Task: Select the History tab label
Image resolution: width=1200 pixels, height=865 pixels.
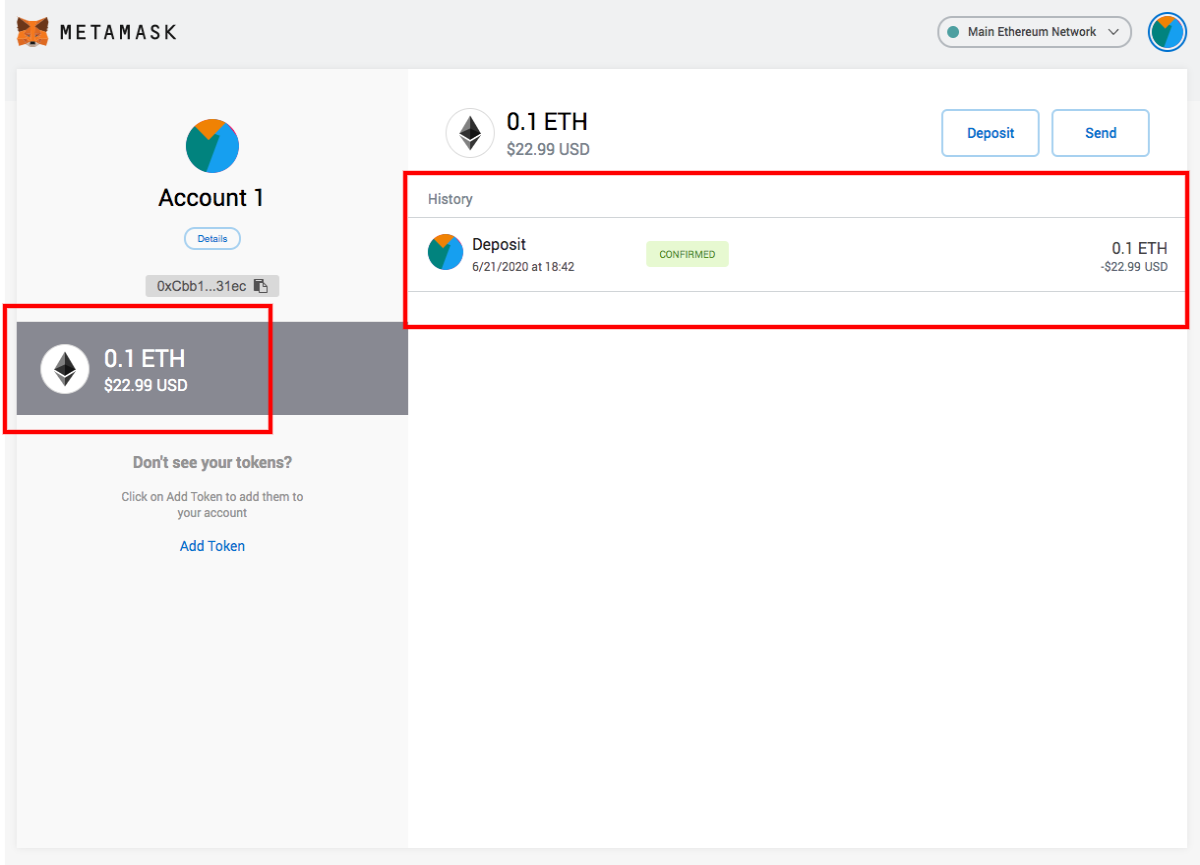Action: coord(450,199)
